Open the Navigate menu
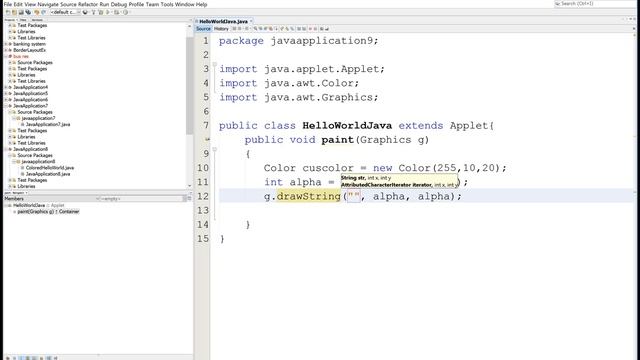Screen dimensions: 640x360 click(x=48, y=4)
